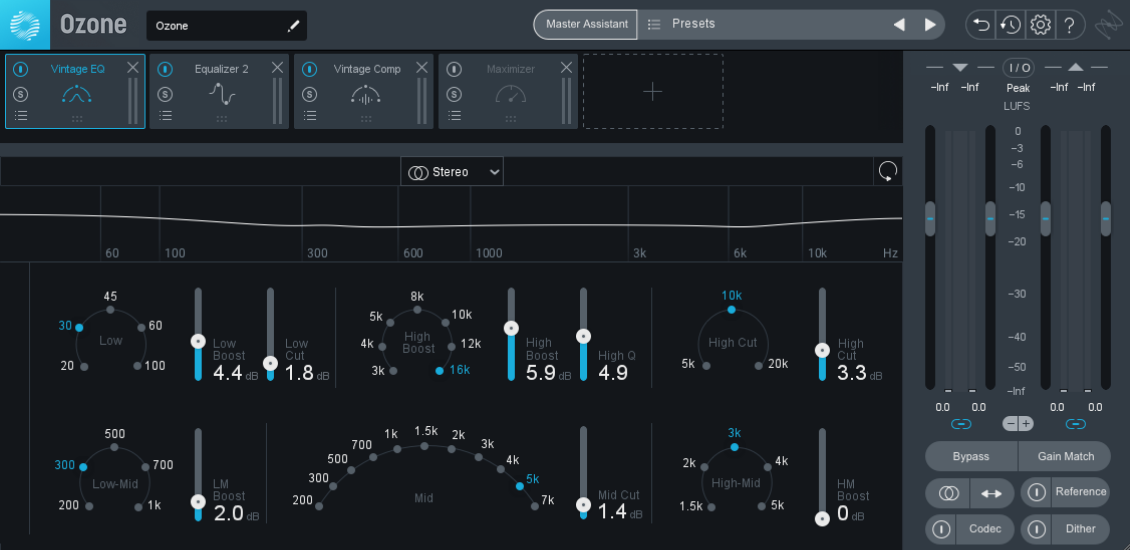This screenshot has height=550, width=1130.
Task: Remove the Vintage EQ module
Action: pyautogui.click(x=133, y=67)
